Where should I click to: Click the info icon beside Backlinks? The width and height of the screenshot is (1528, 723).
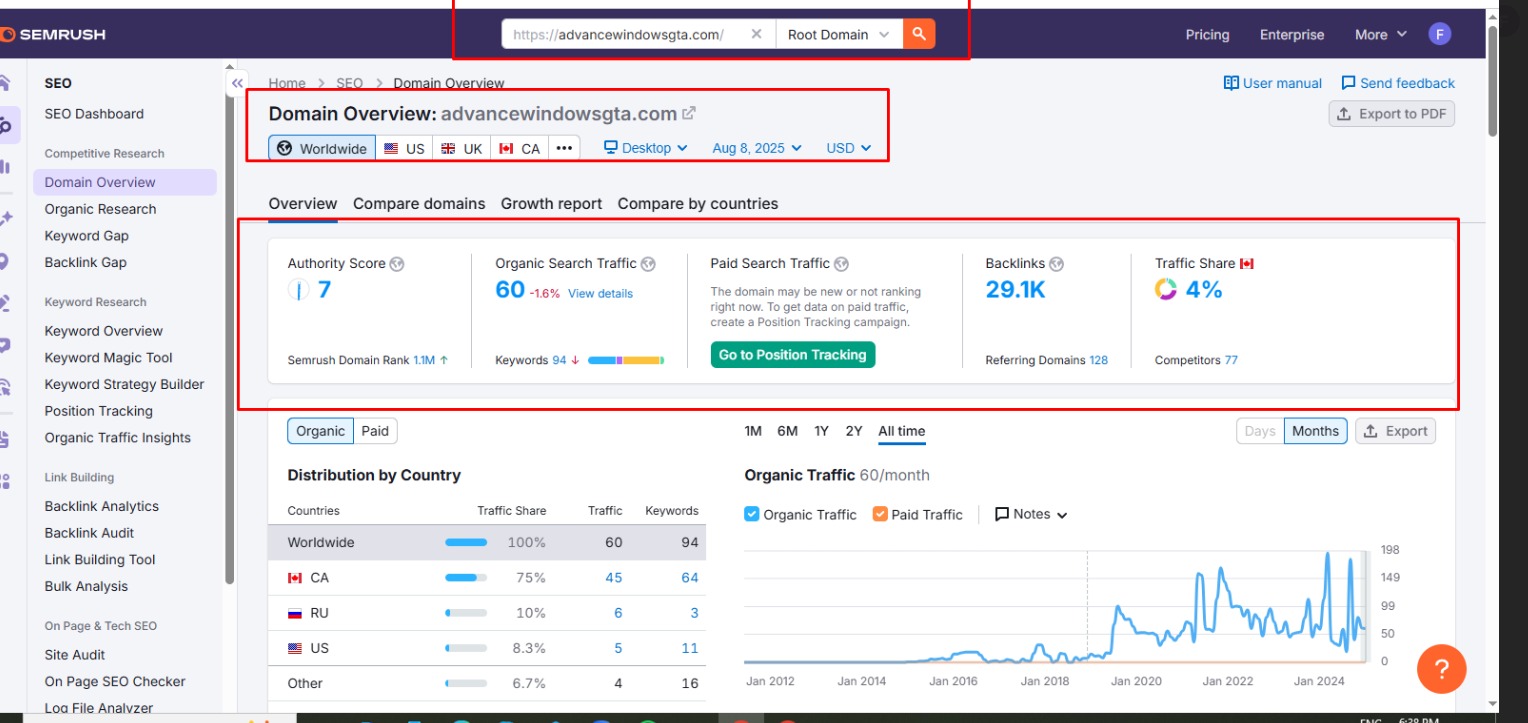tap(1056, 264)
